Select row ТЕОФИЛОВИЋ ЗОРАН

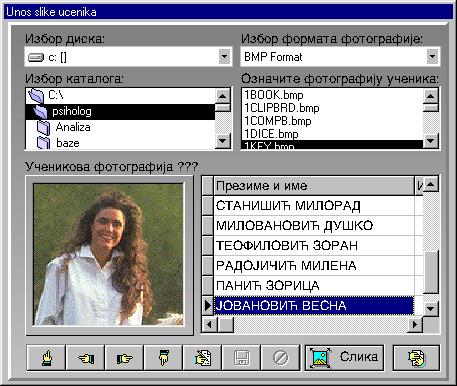click(313, 246)
